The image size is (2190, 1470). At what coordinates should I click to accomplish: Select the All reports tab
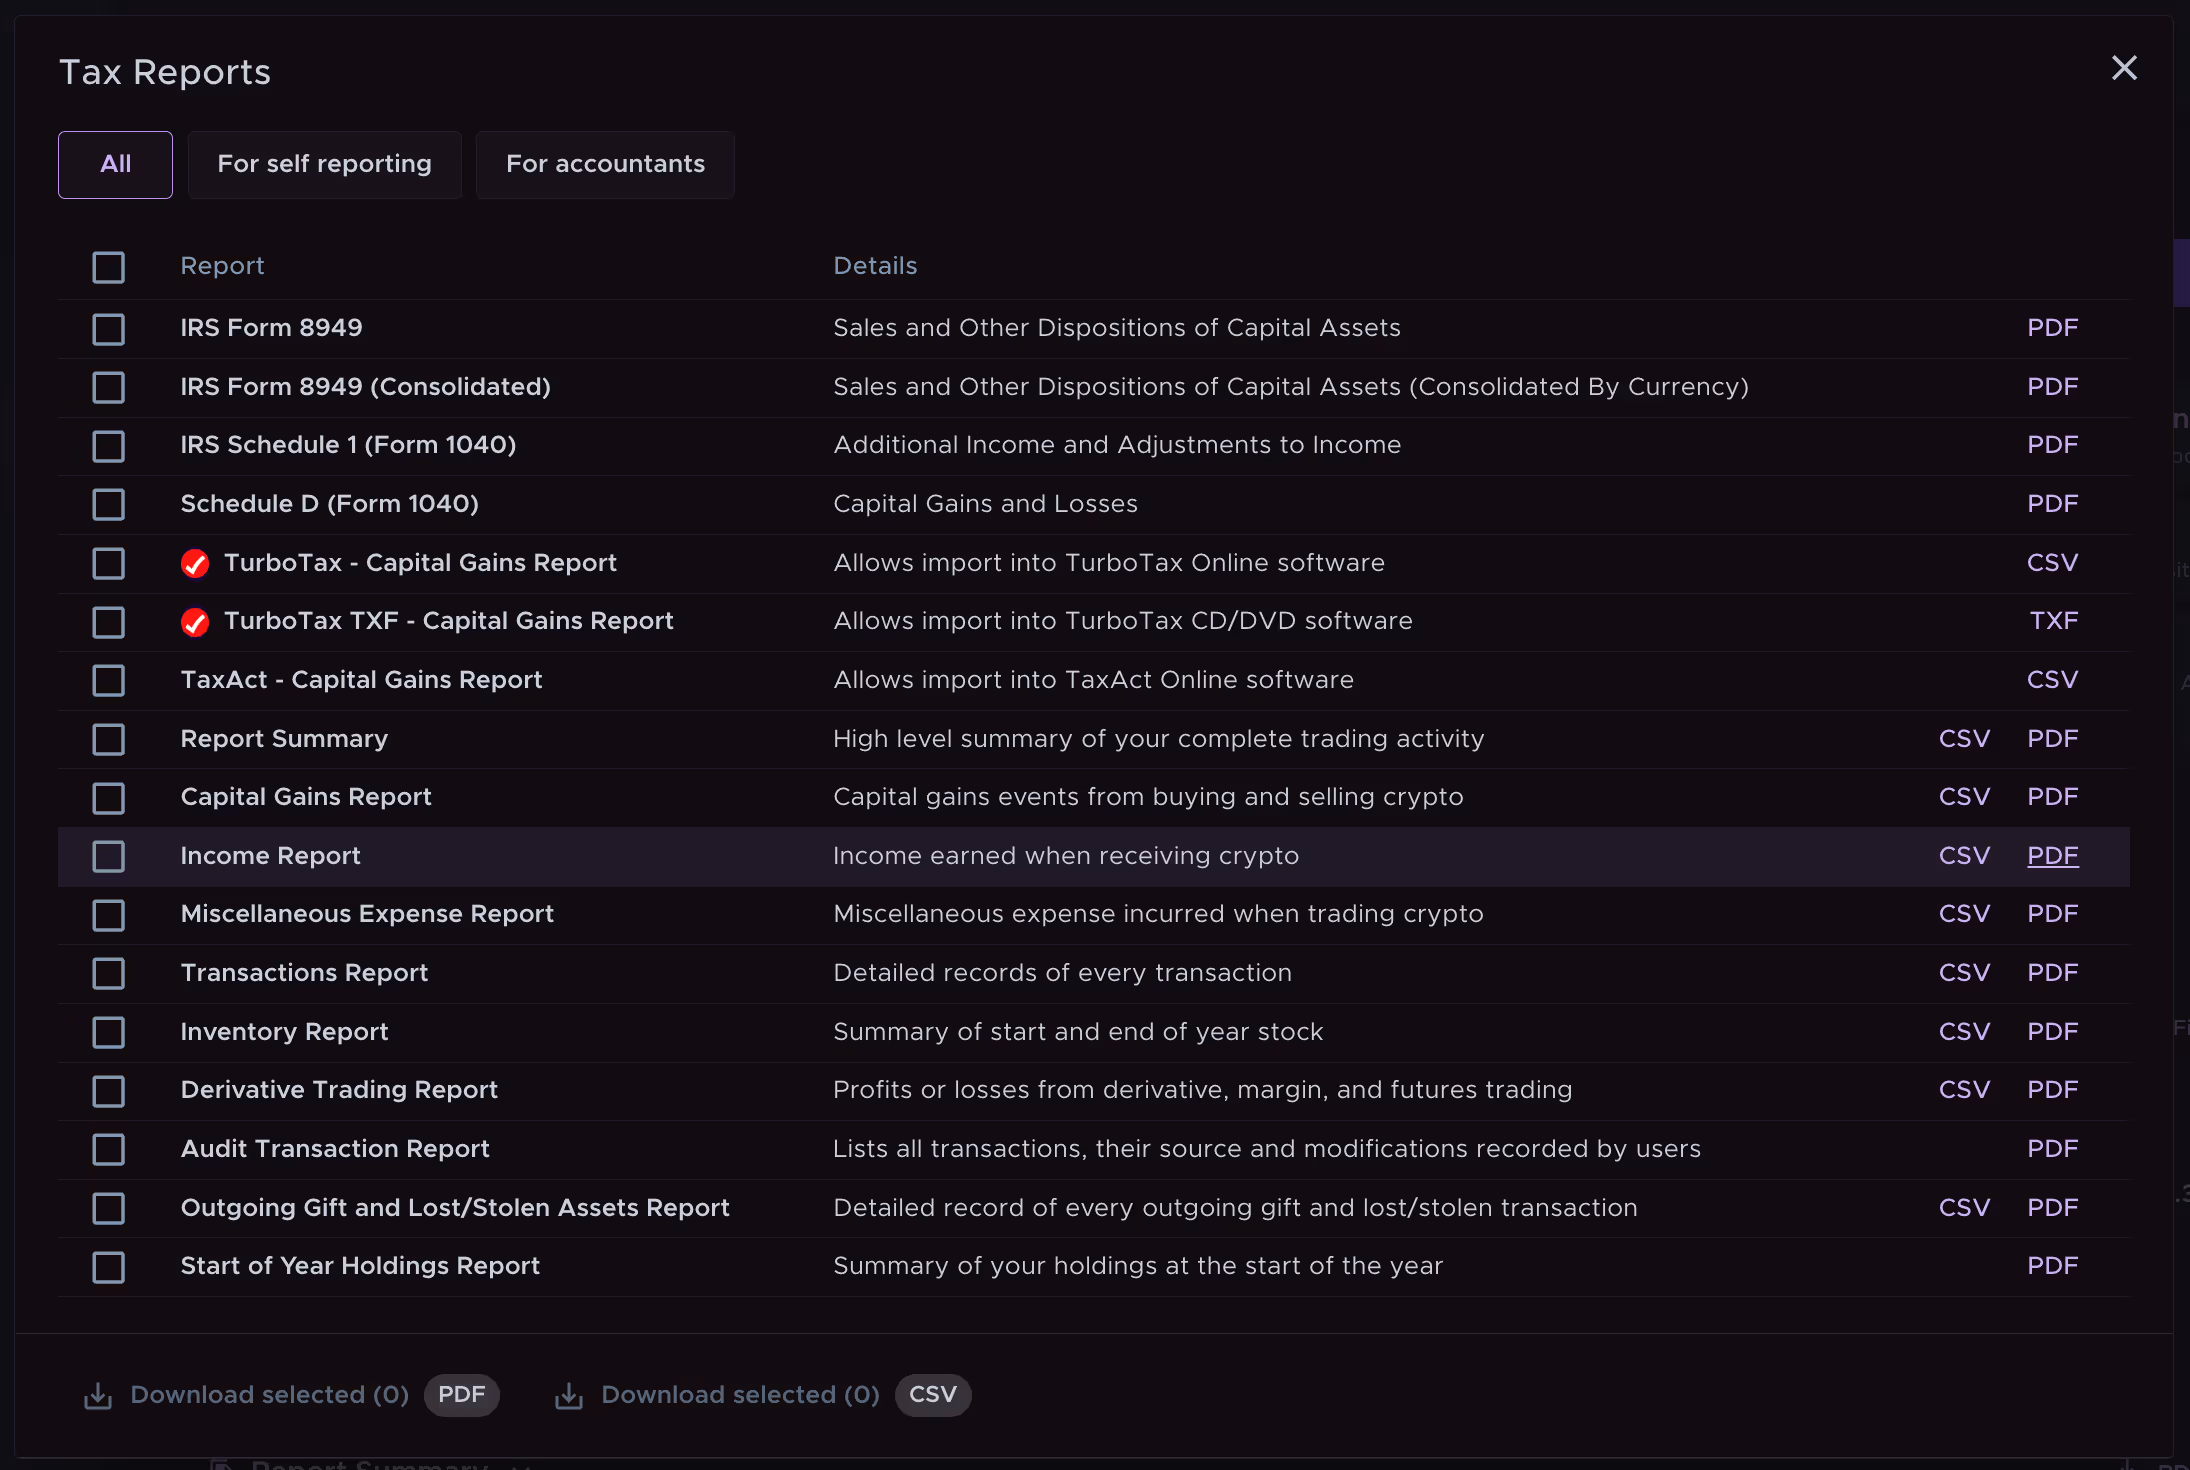[x=115, y=164]
